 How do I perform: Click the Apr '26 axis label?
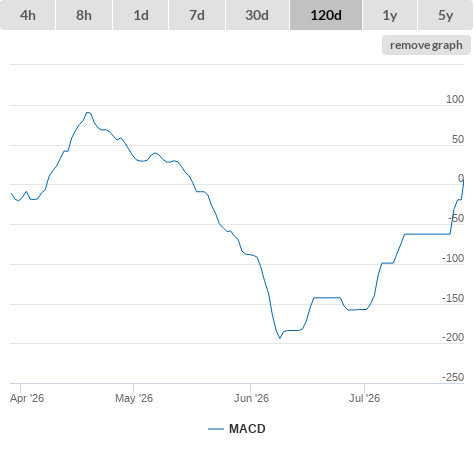tap(27, 398)
